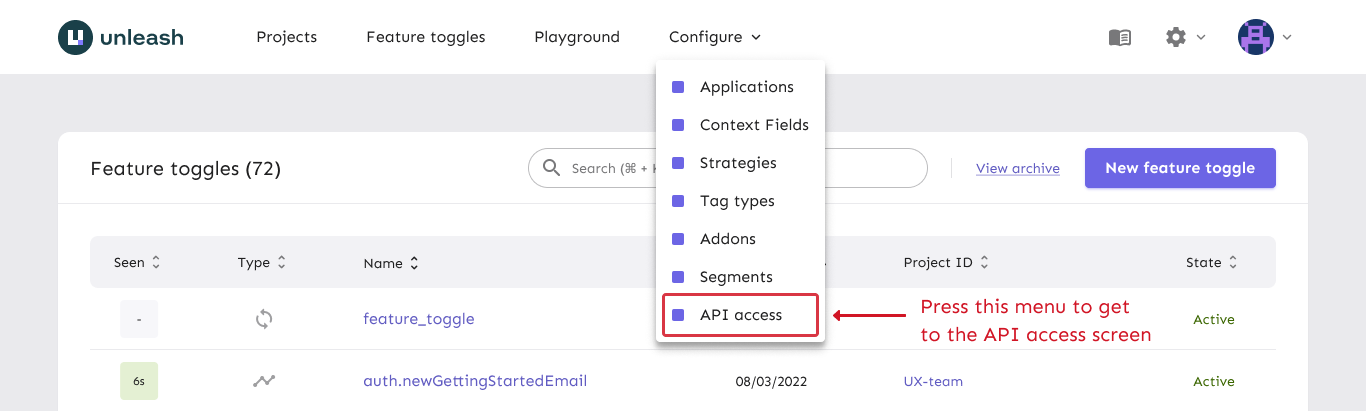Click the user avatar icon
This screenshot has width=1366, height=411.
tap(1255, 37)
